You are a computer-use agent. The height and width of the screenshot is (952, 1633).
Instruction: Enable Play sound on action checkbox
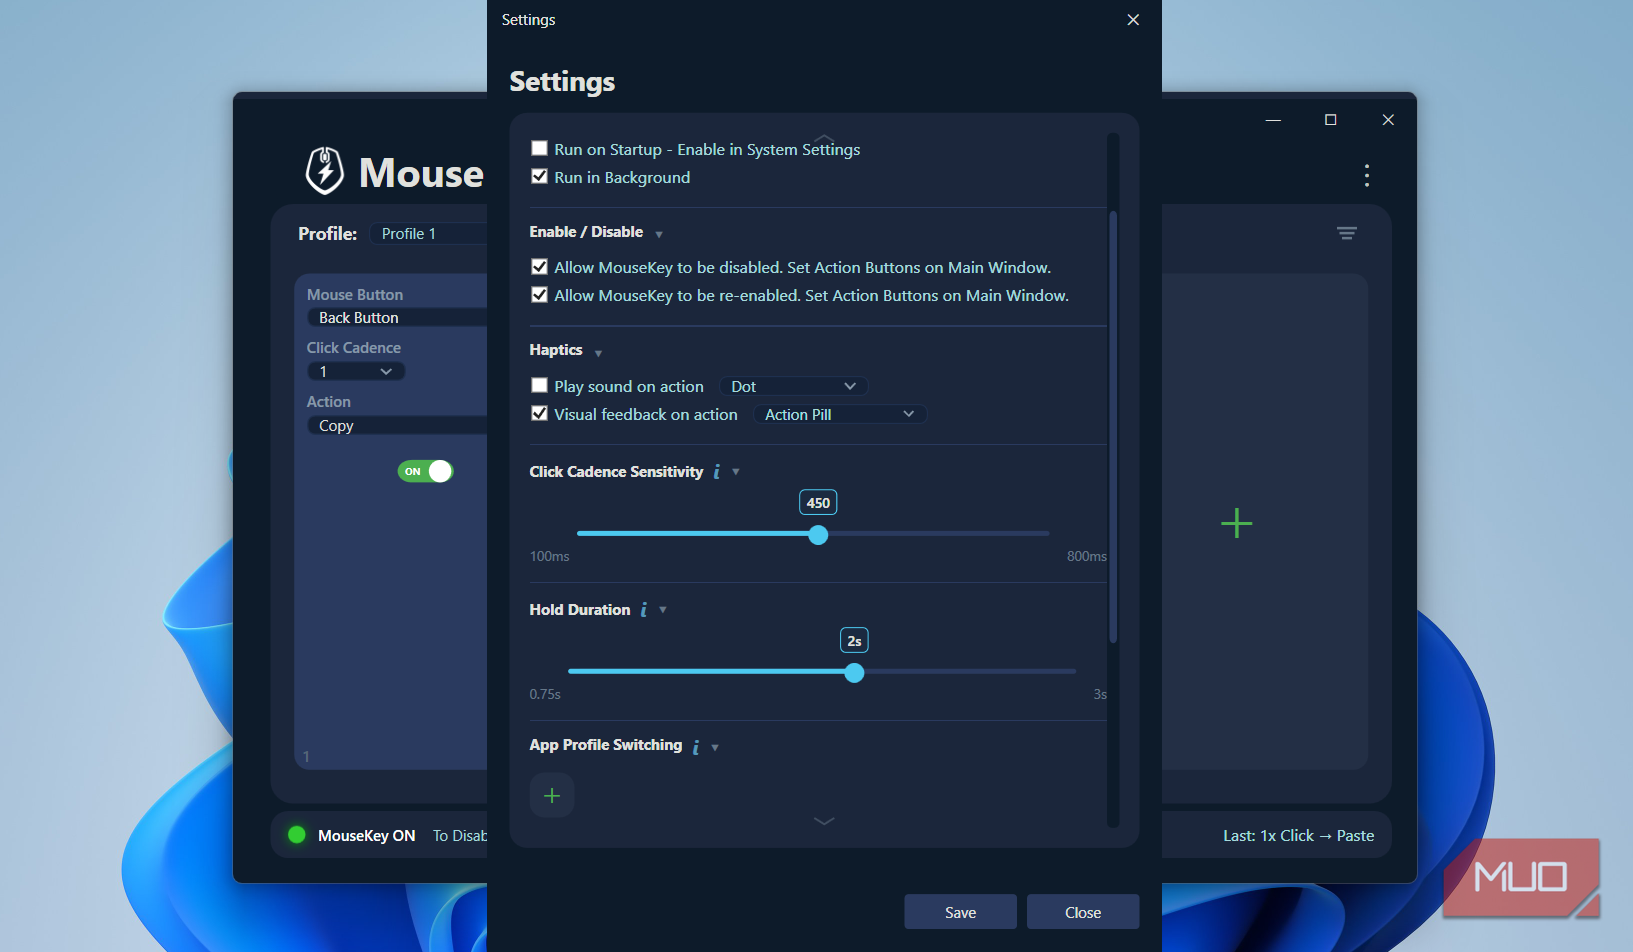pyautogui.click(x=539, y=385)
